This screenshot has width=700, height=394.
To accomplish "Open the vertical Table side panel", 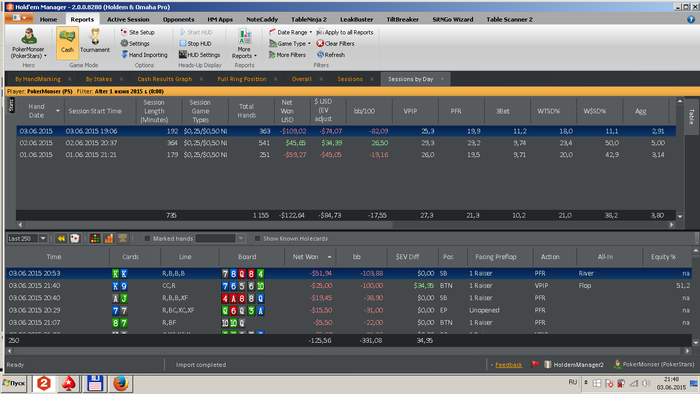I will [x=692, y=116].
